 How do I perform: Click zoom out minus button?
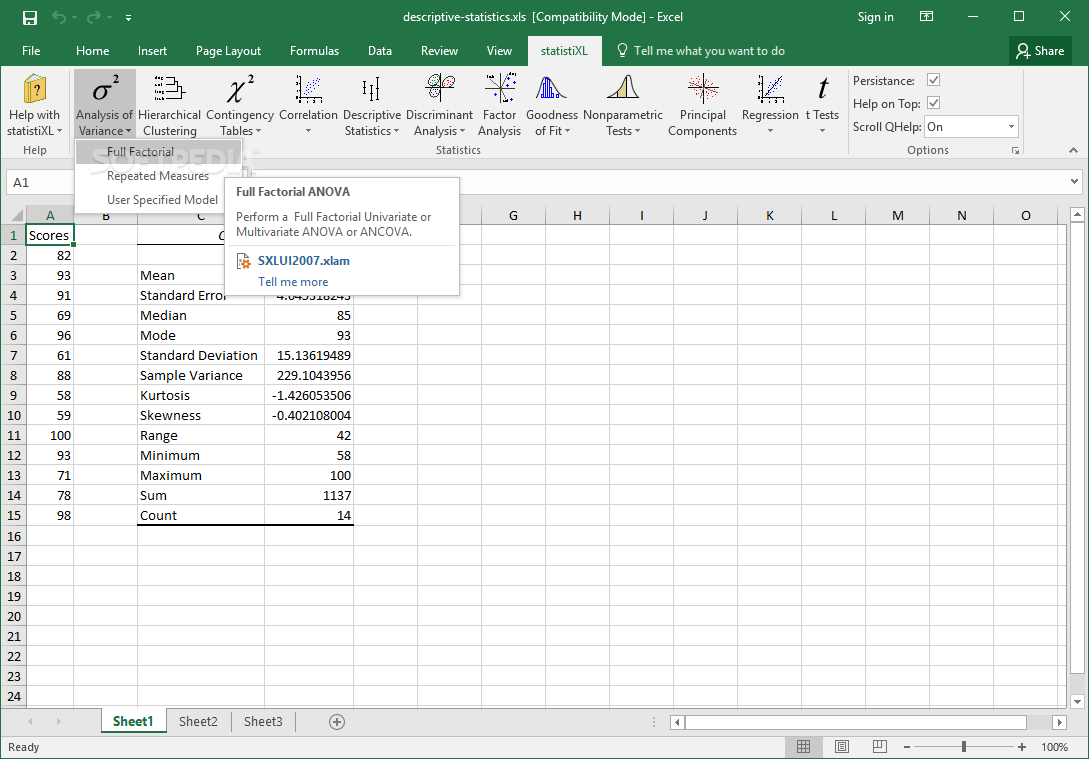(x=907, y=747)
